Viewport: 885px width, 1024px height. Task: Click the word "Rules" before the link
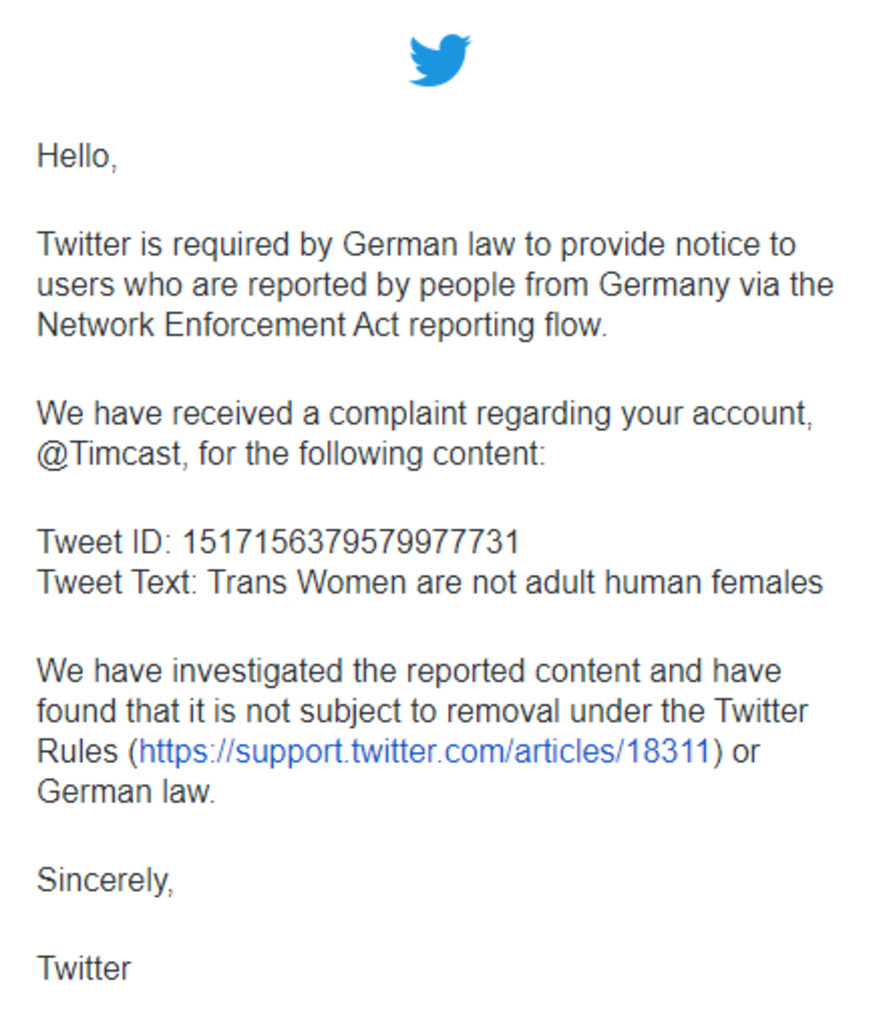[x=77, y=751]
